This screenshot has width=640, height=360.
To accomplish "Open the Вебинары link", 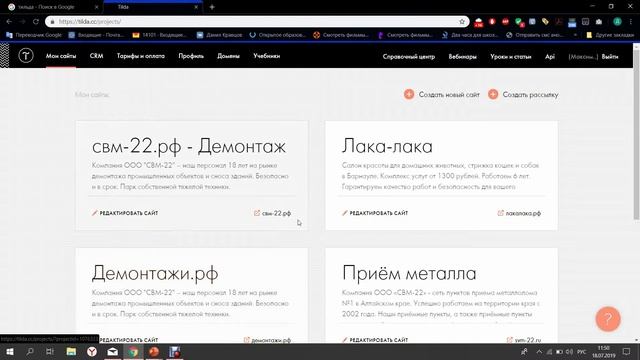I will [462, 57].
